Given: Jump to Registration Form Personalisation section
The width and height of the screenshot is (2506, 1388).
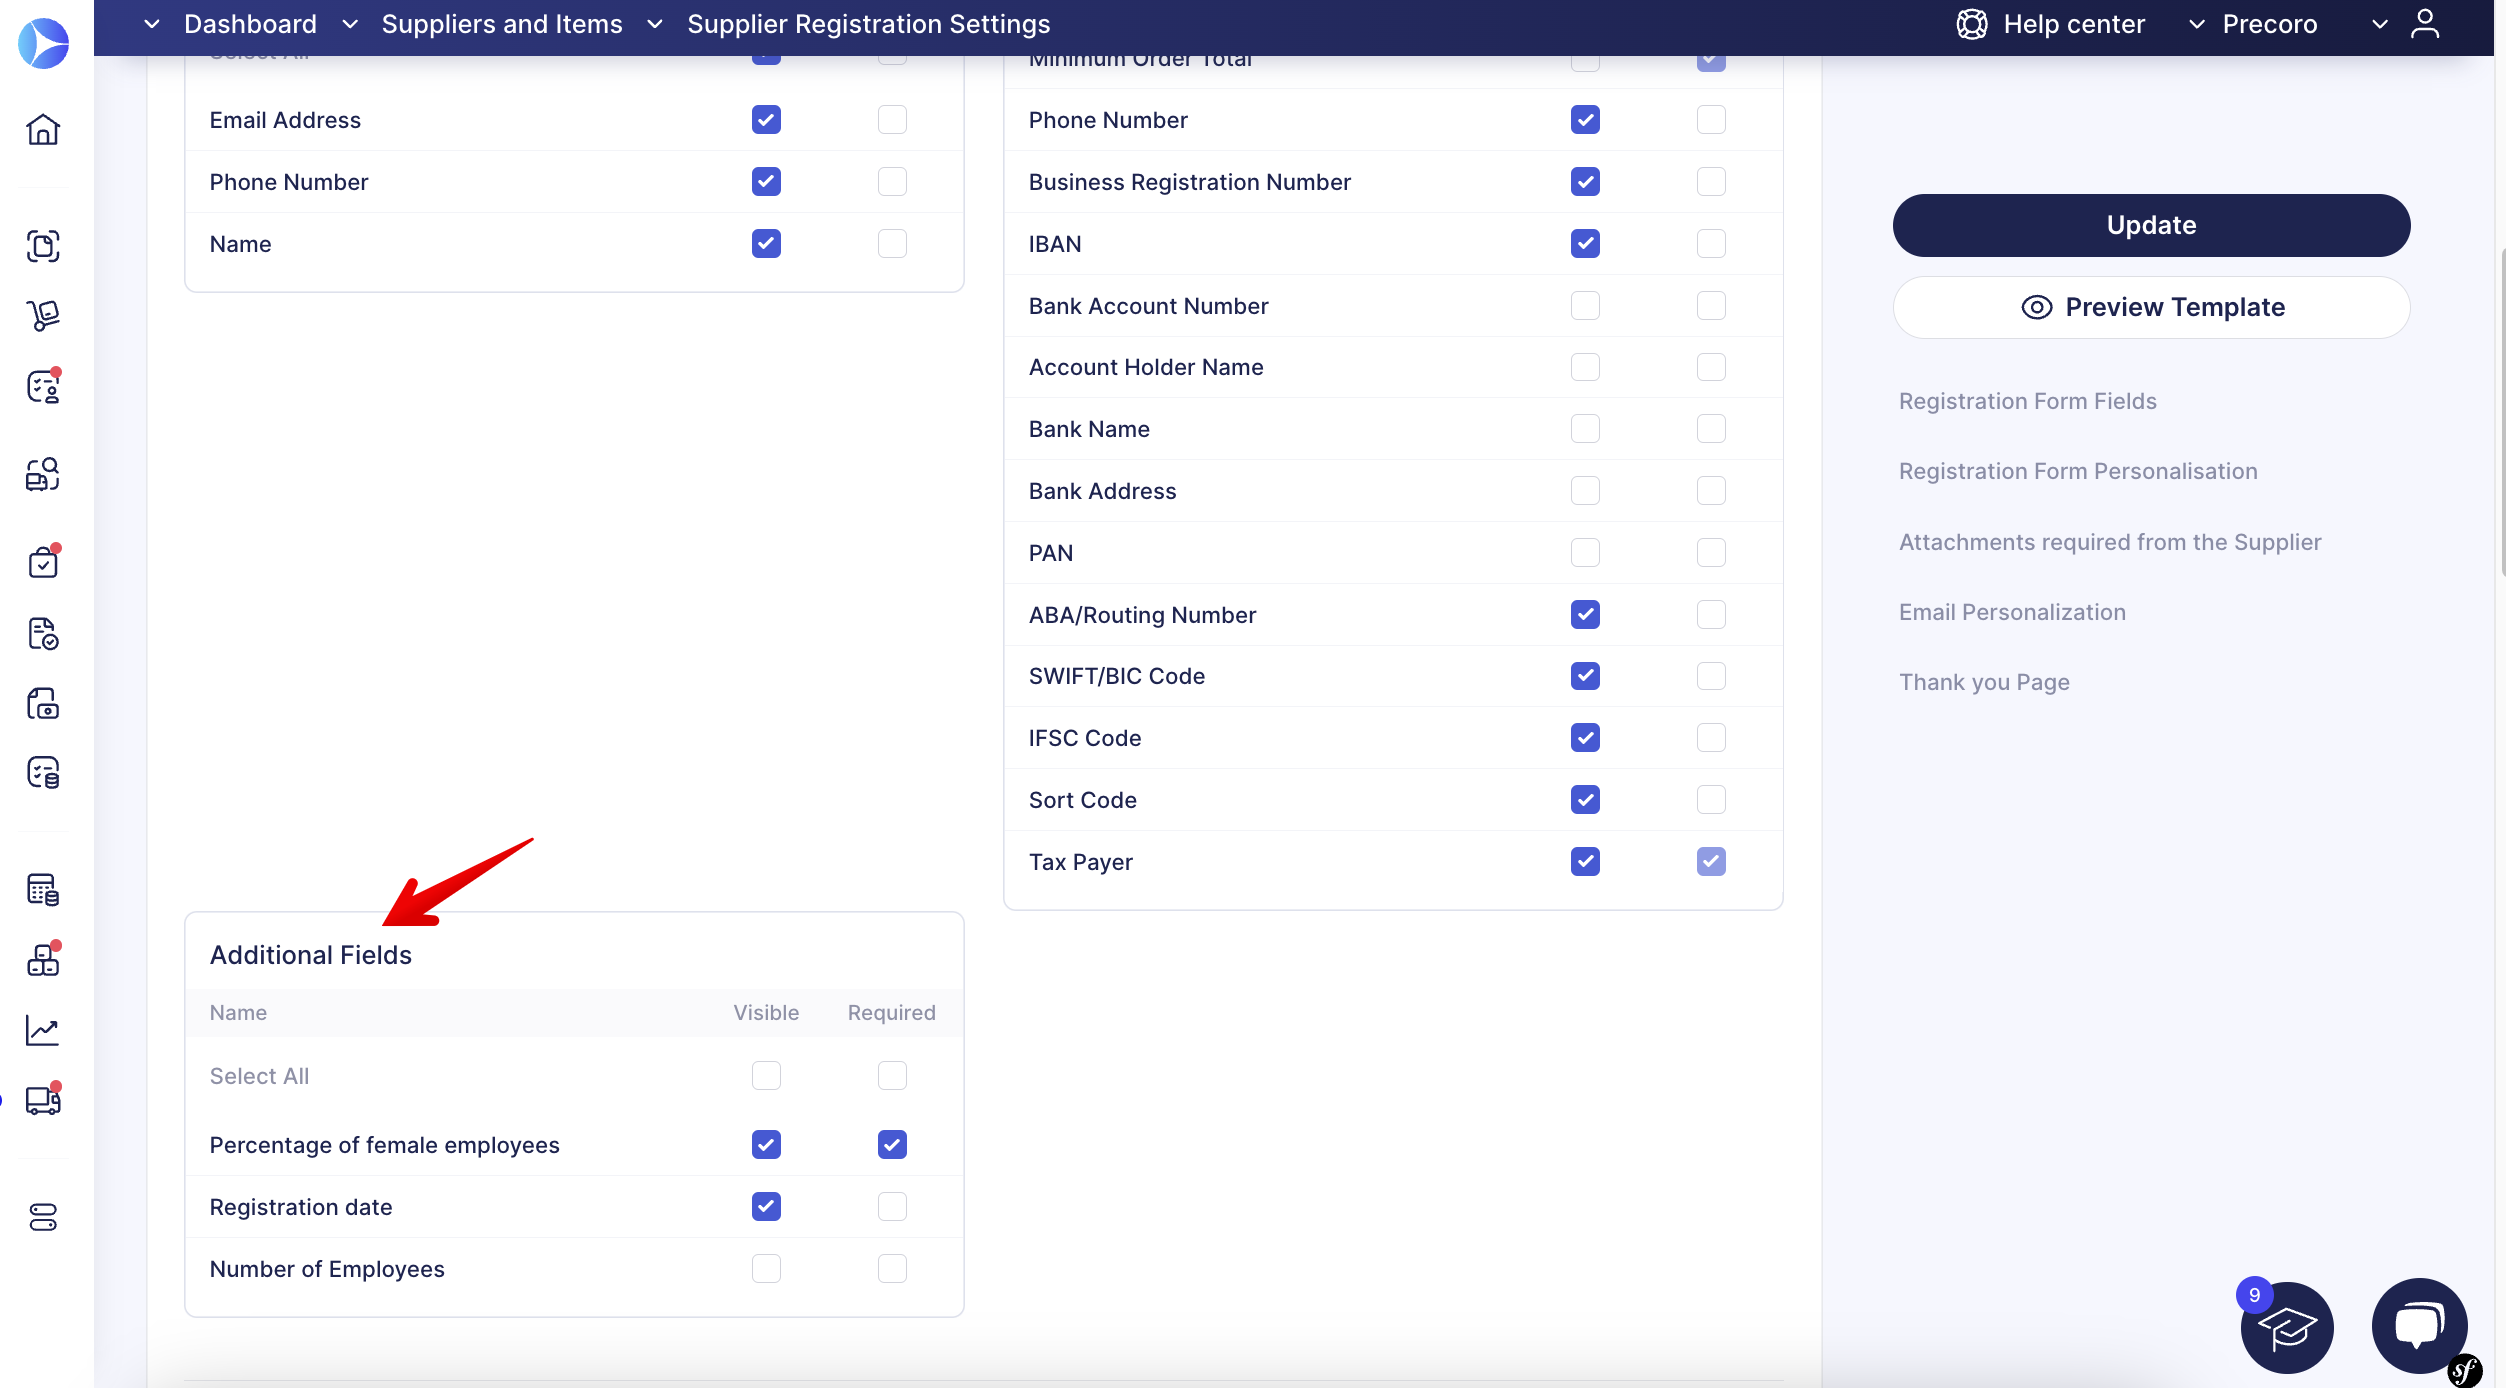Looking at the screenshot, I should click(2078, 471).
